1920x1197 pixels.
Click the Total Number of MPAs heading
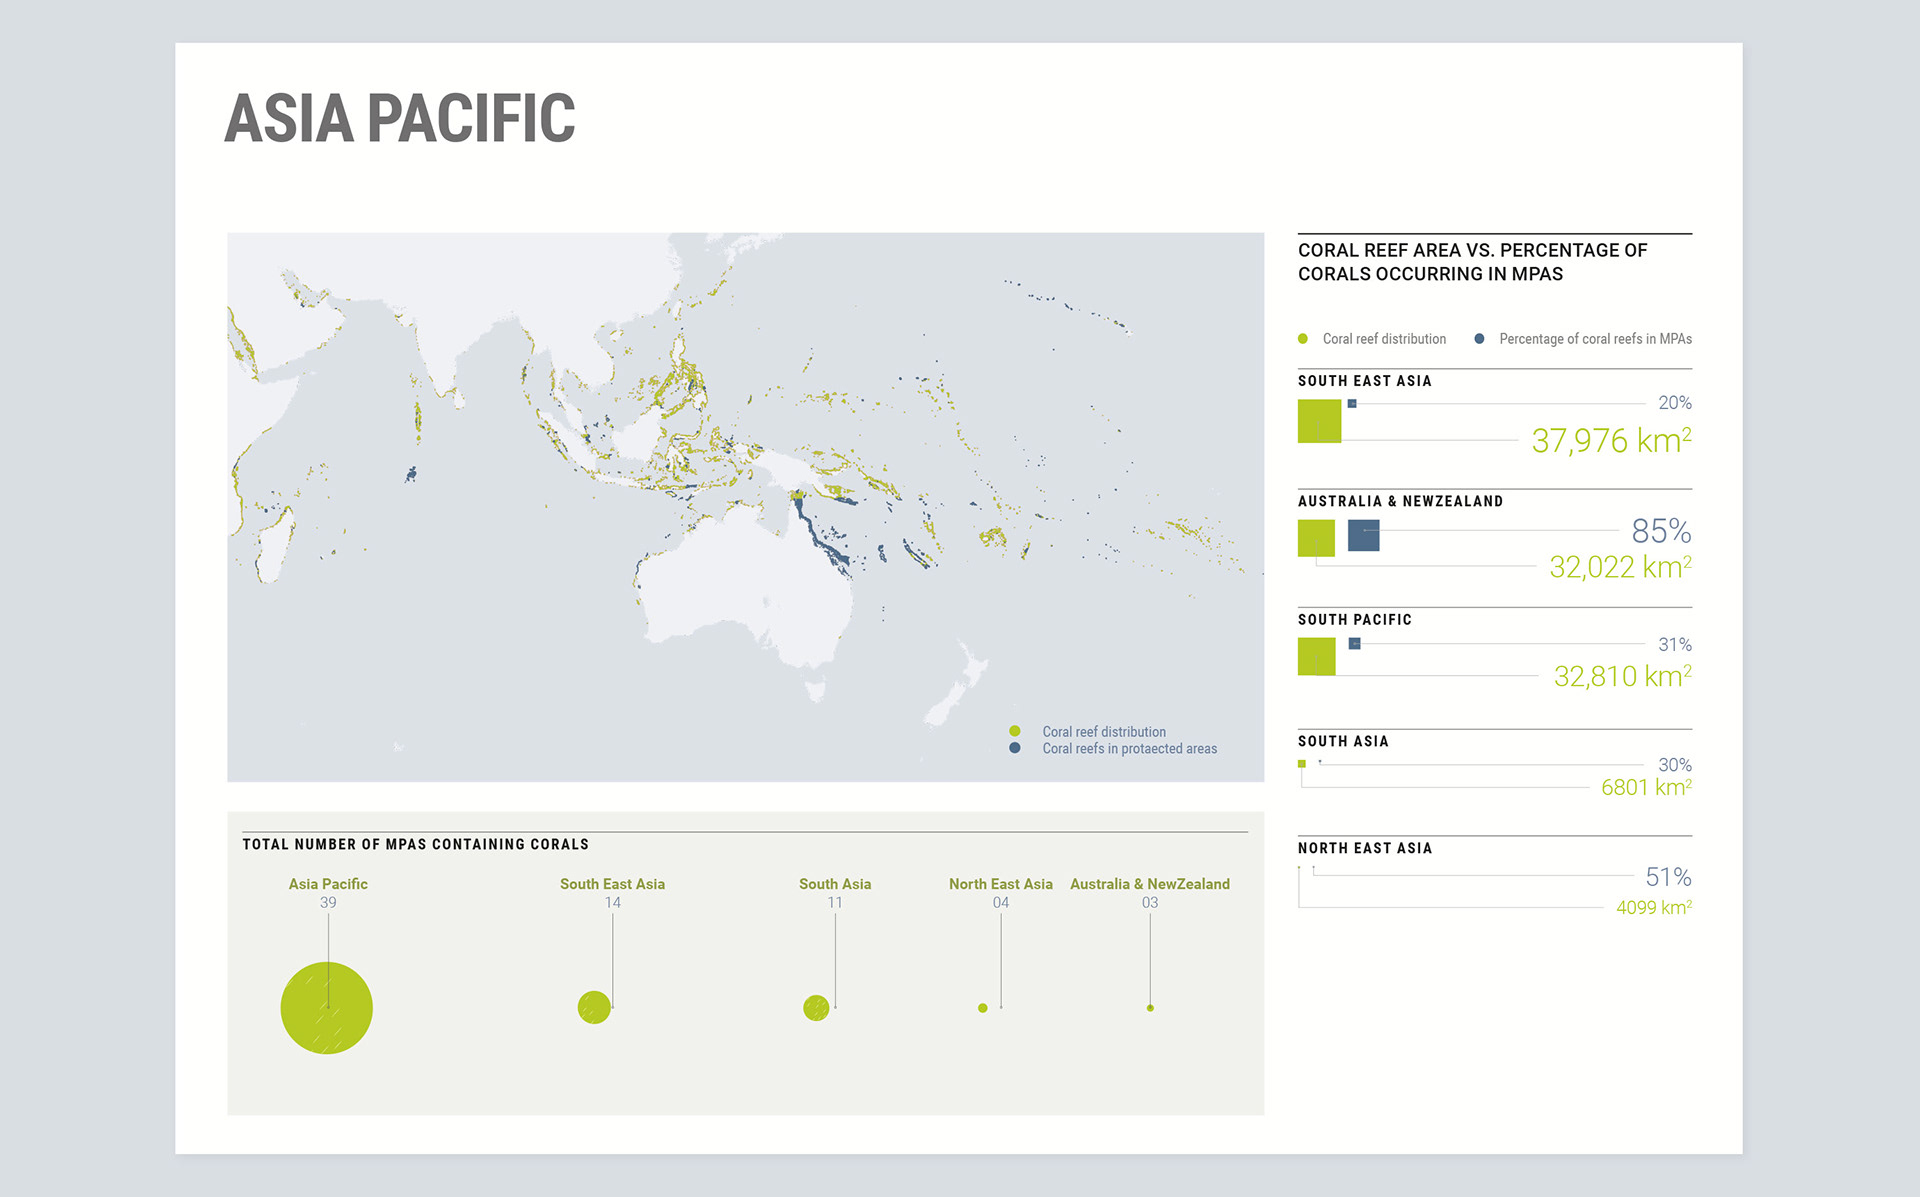[415, 844]
